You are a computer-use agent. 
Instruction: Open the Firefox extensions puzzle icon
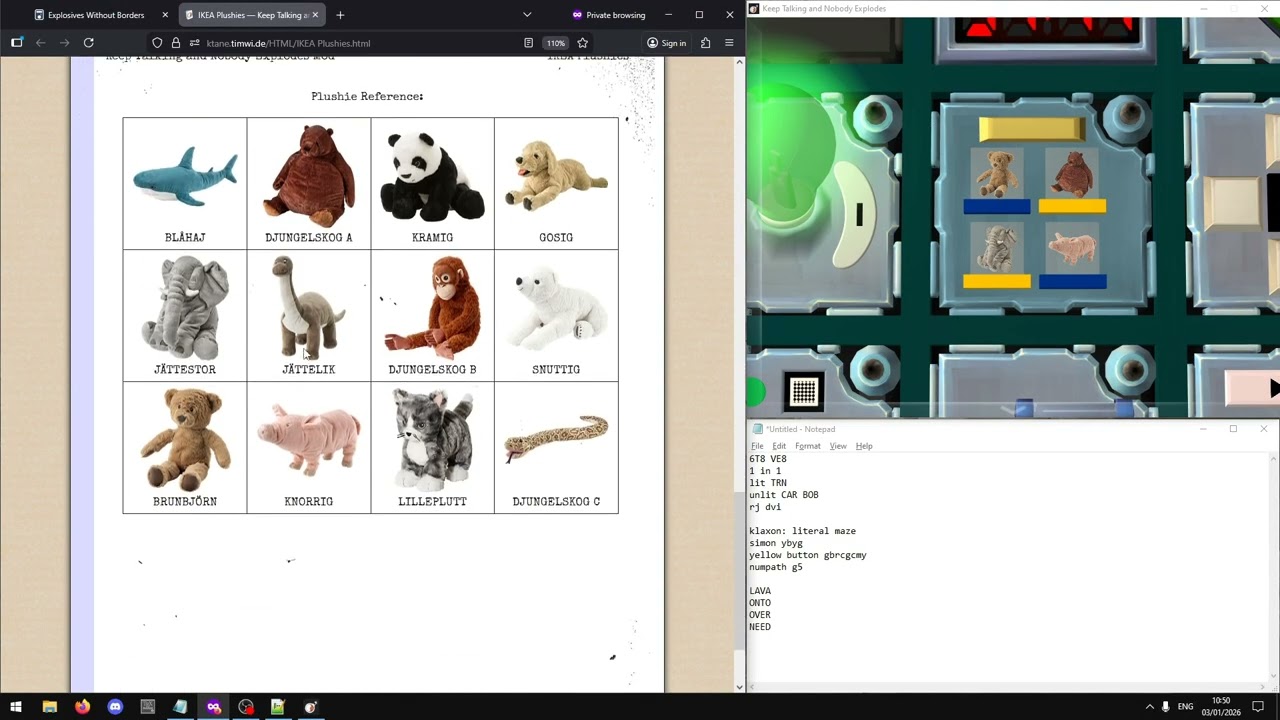click(706, 43)
